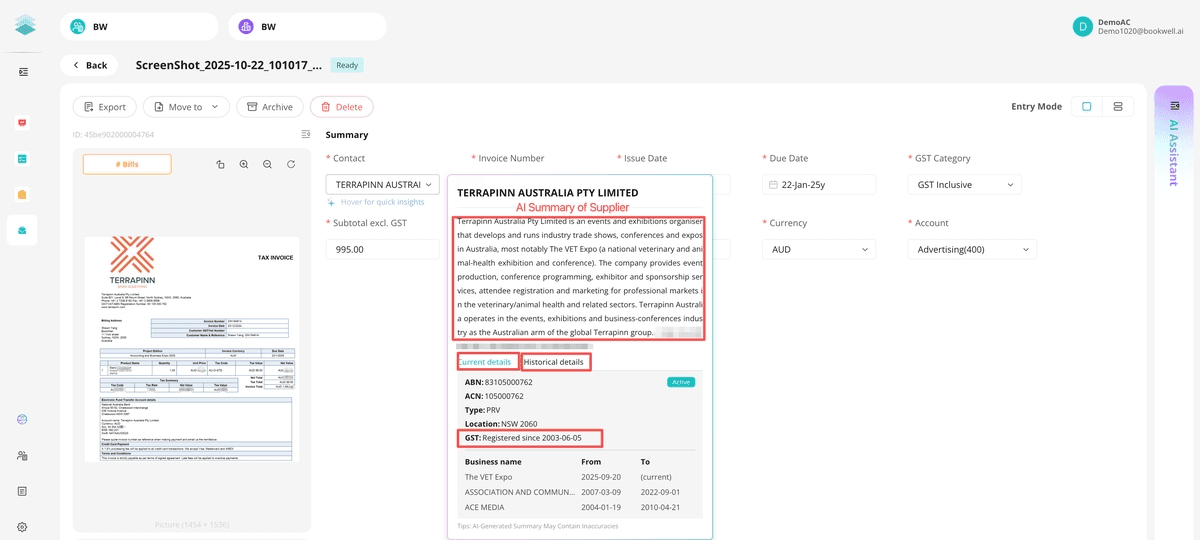Click the sparkle icon next to Hover for quick insights
The image size is (1200, 540).
331,202
